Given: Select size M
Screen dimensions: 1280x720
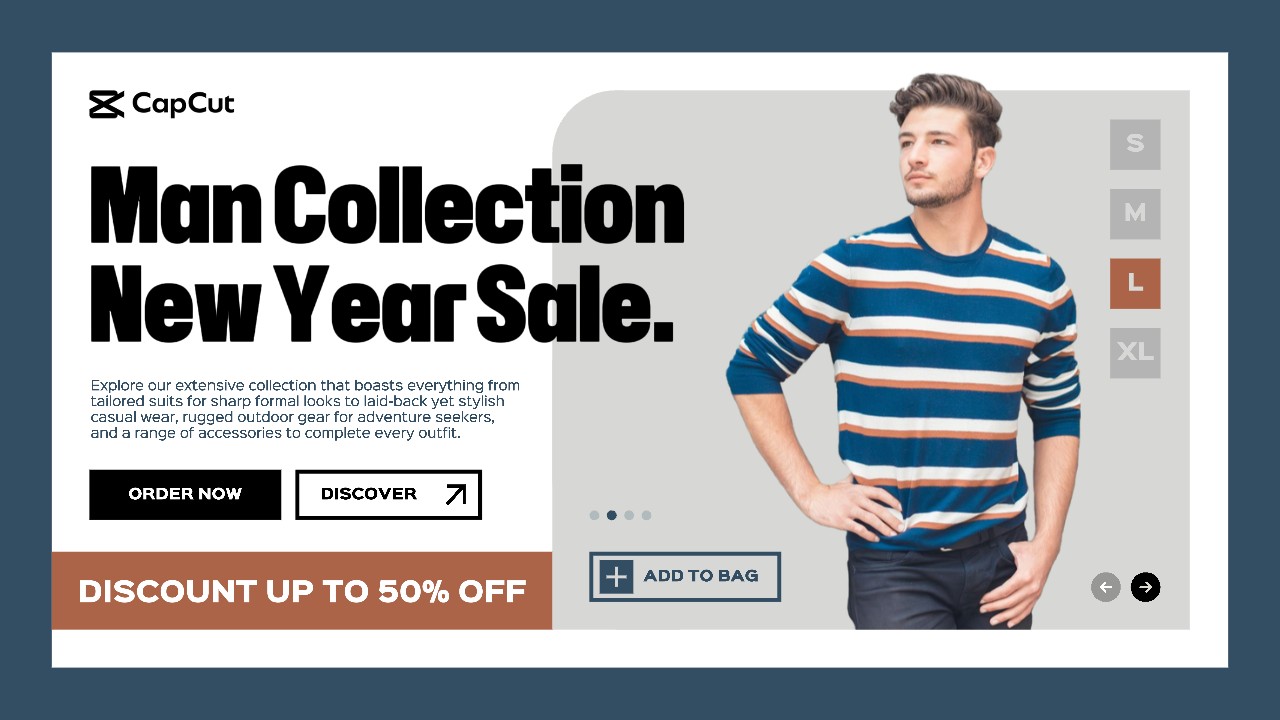Looking at the screenshot, I should pyautogui.click(x=1135, y=214).
